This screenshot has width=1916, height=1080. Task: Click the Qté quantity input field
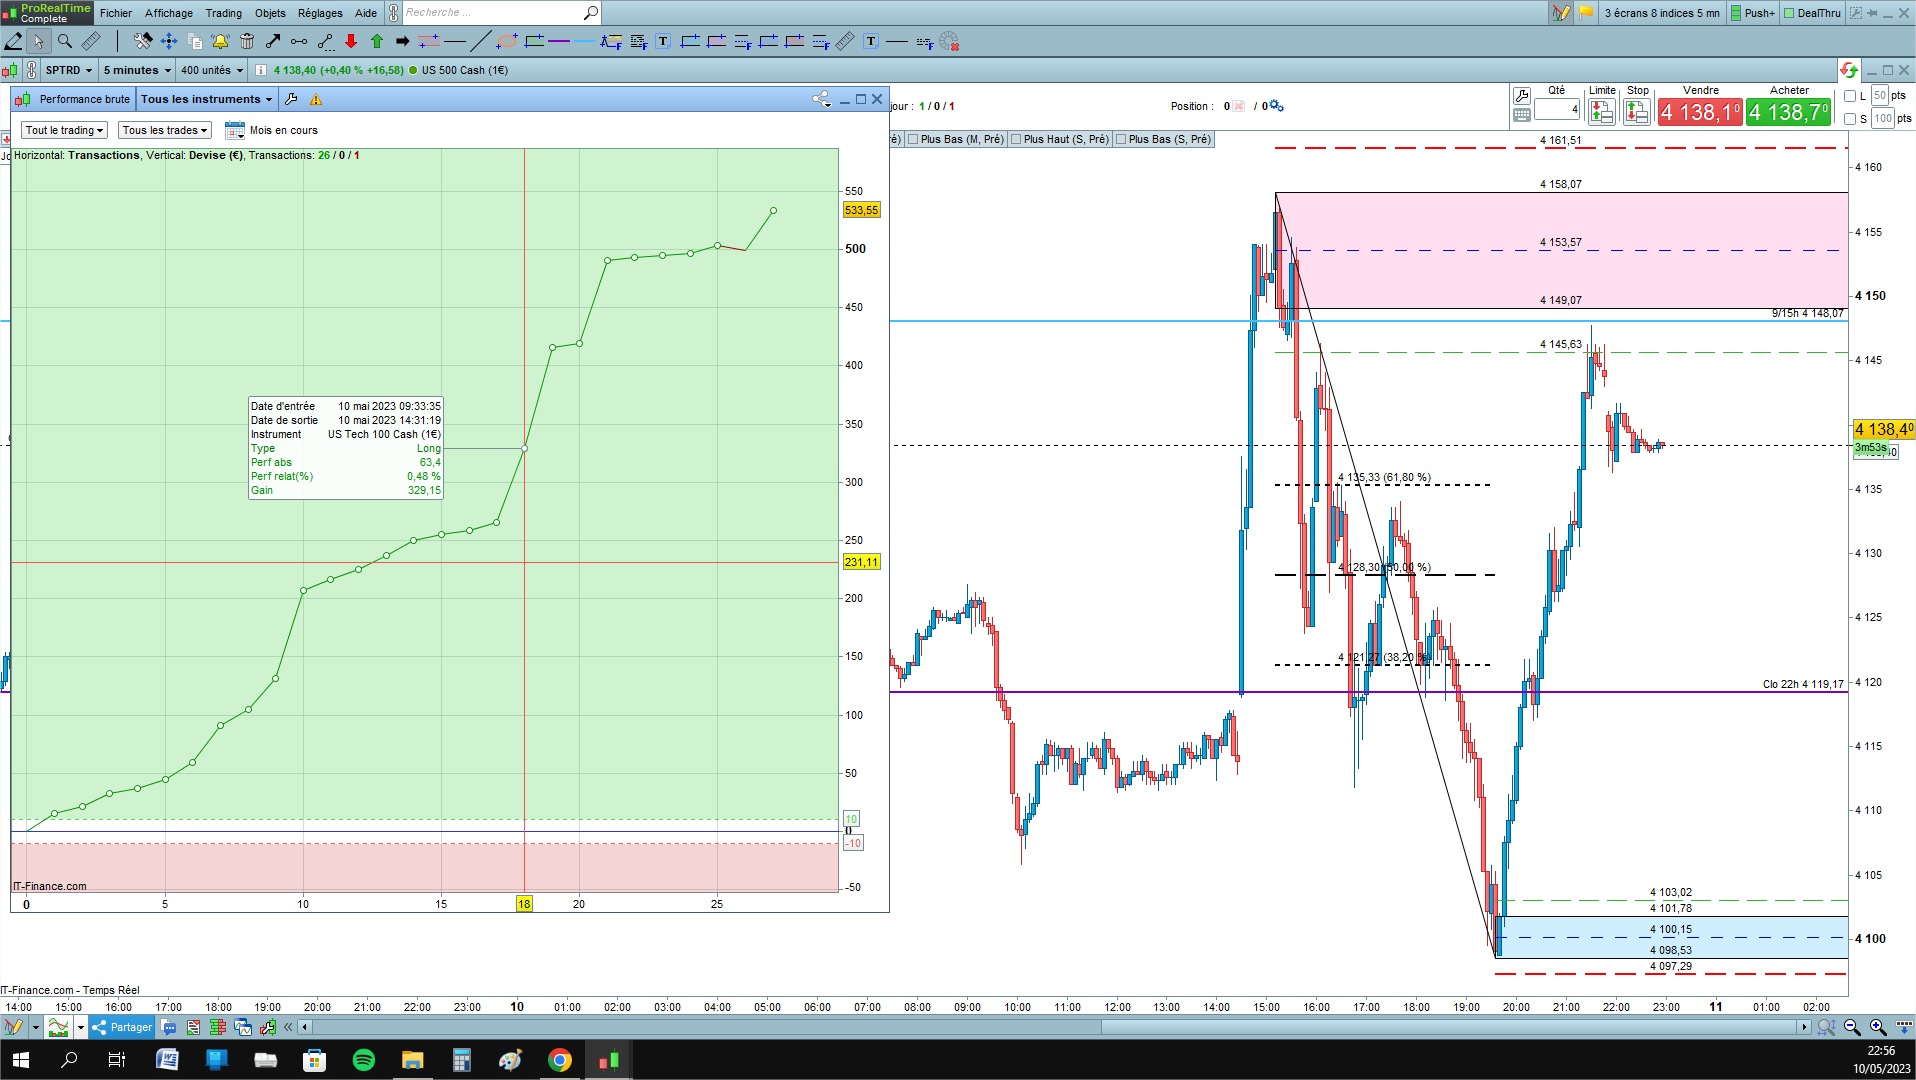1557,110
